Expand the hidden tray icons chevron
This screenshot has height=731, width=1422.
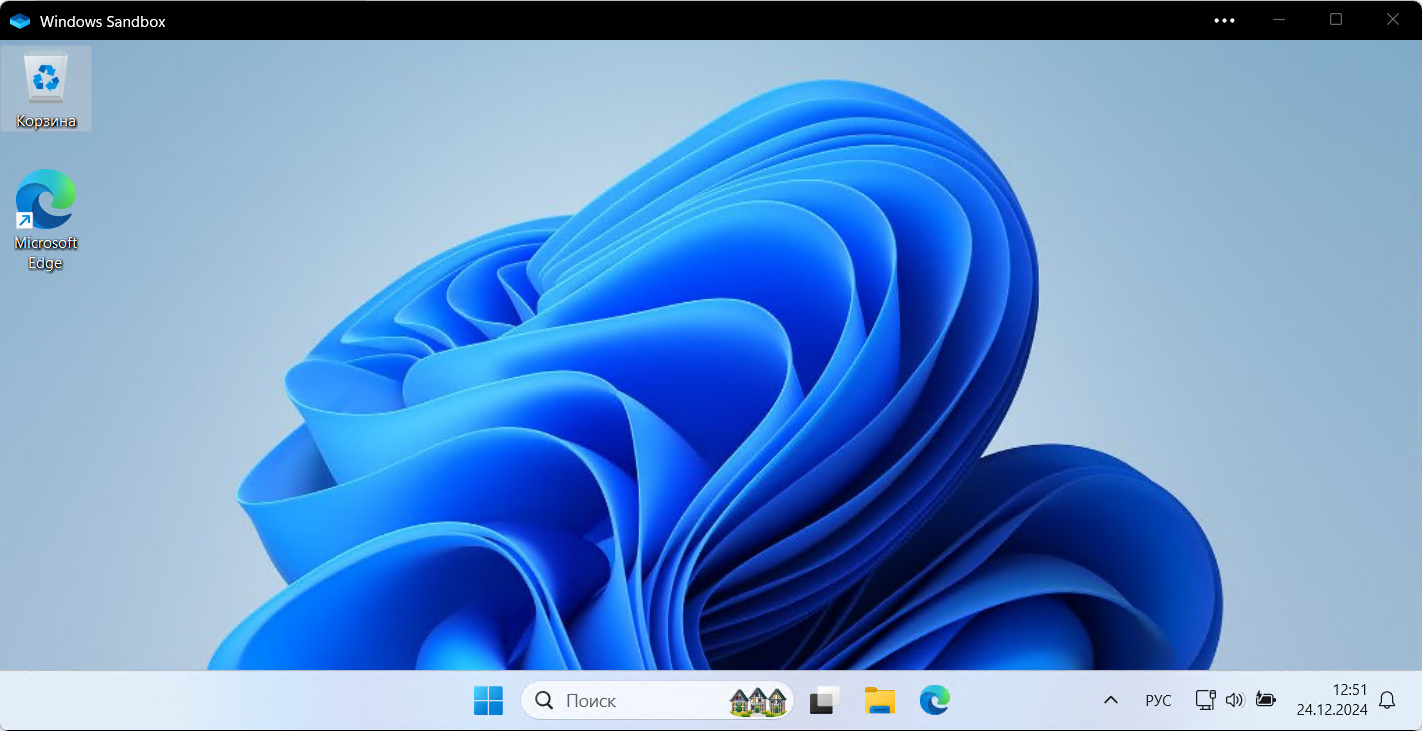1110,701
